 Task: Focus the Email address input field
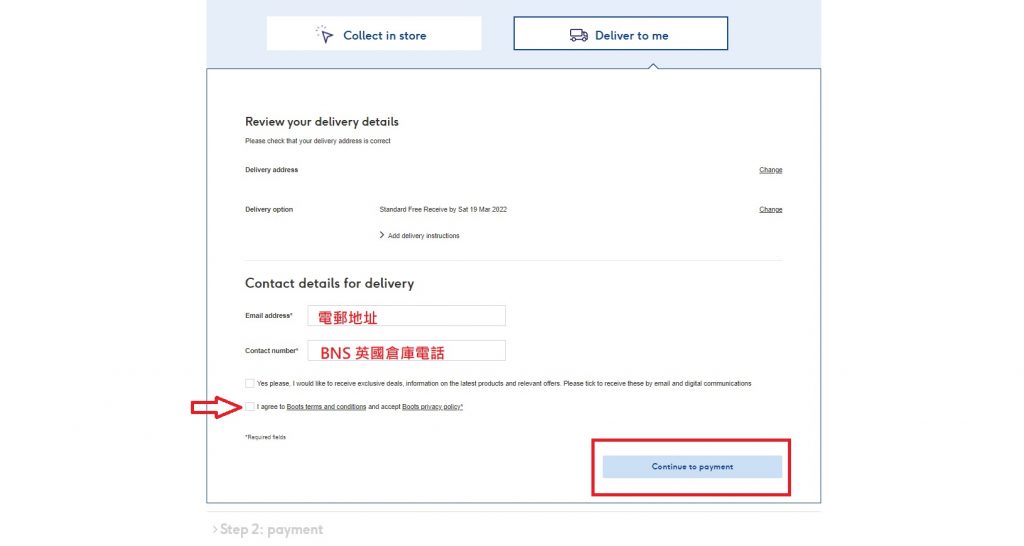point(406,316)
